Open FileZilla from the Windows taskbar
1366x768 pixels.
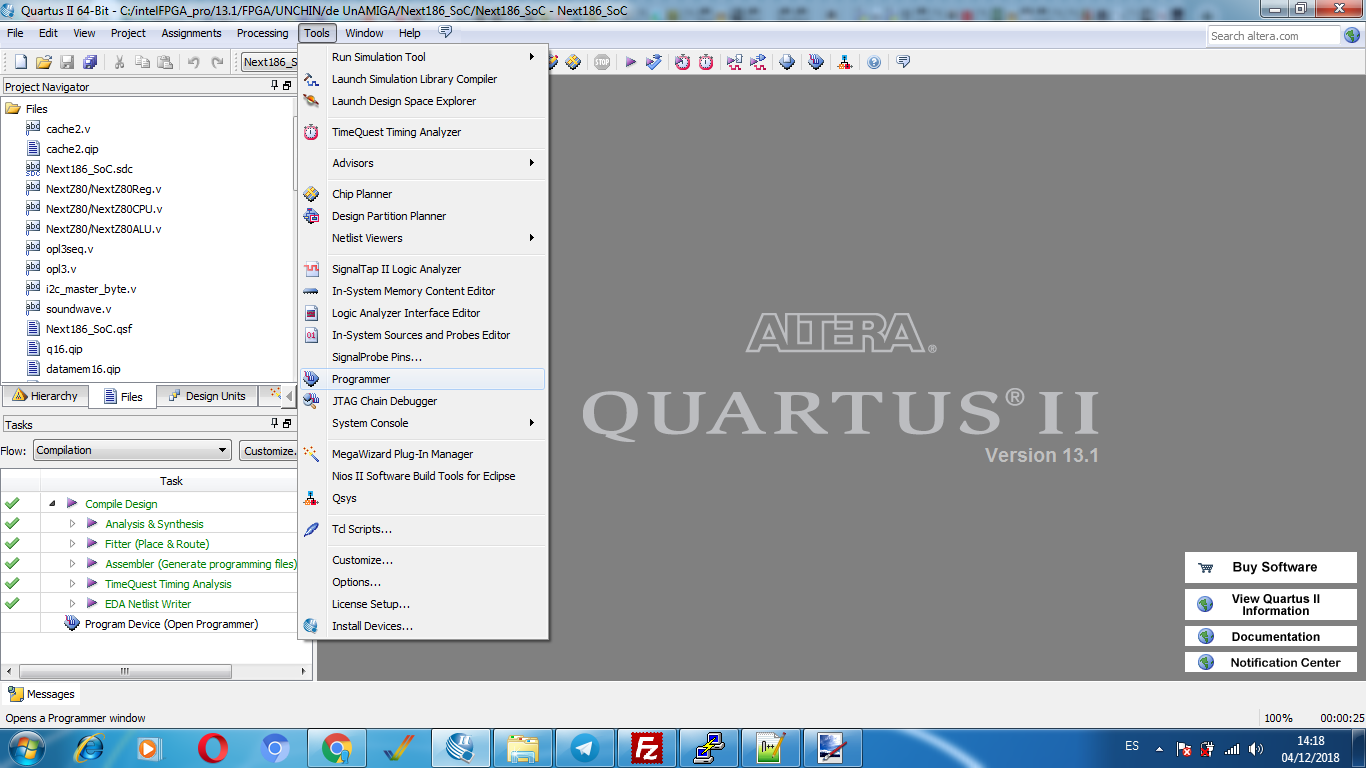click(647, 747)
